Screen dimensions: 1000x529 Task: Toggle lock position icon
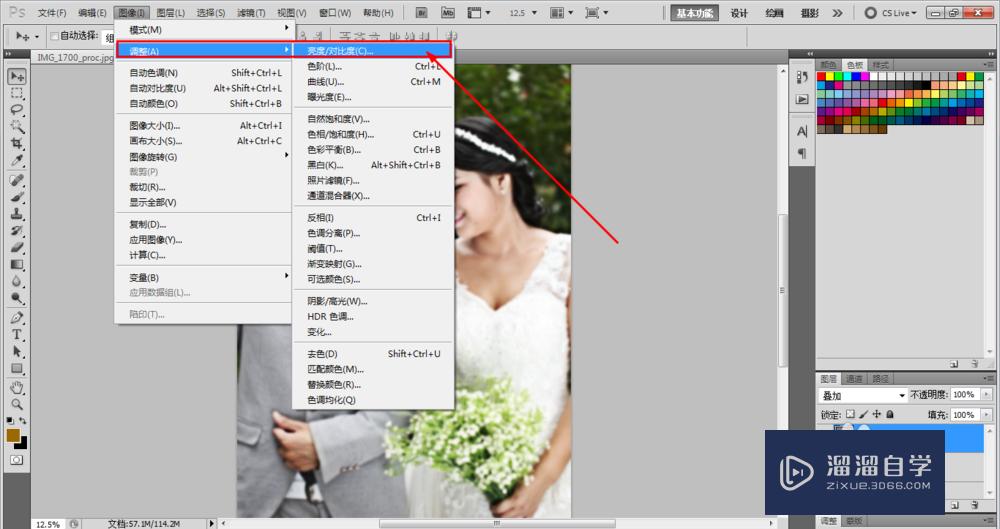877,414
